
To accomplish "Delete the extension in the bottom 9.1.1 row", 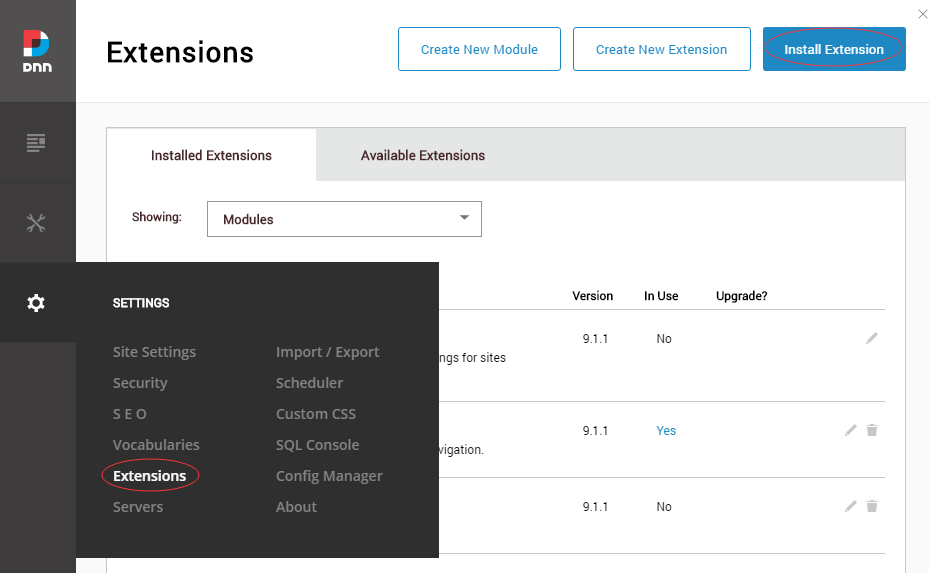I will [x=872, y=506].
